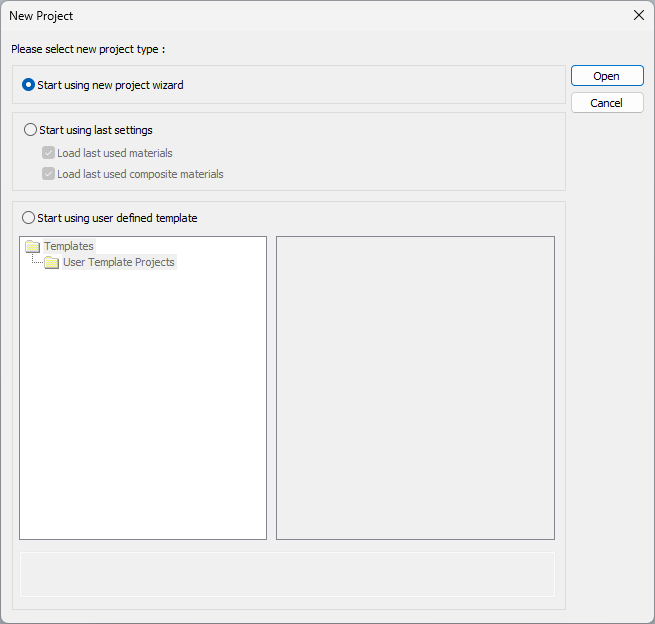Click the 'Load last used composite materials' label text
The width and height of the screenshot is (655, 624).
pos(140,174)
